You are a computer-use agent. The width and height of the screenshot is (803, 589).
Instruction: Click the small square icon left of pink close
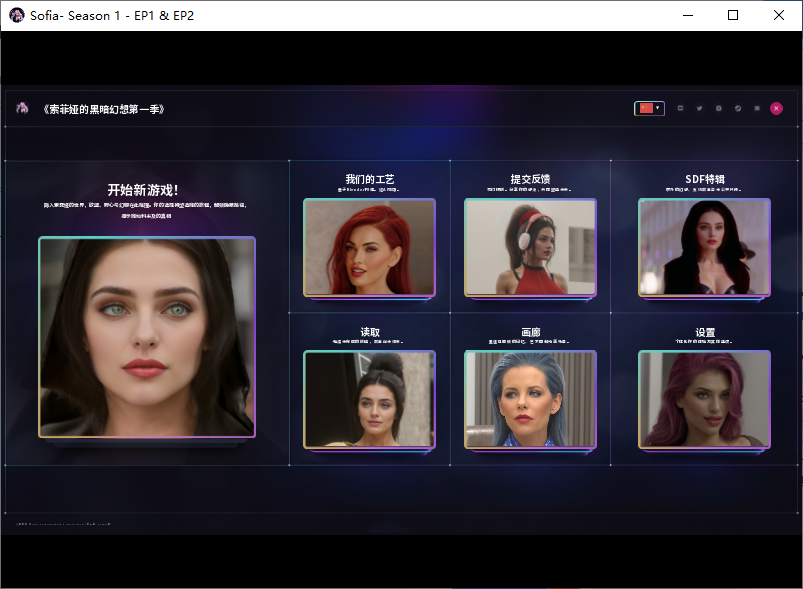[x=757, y=108]
